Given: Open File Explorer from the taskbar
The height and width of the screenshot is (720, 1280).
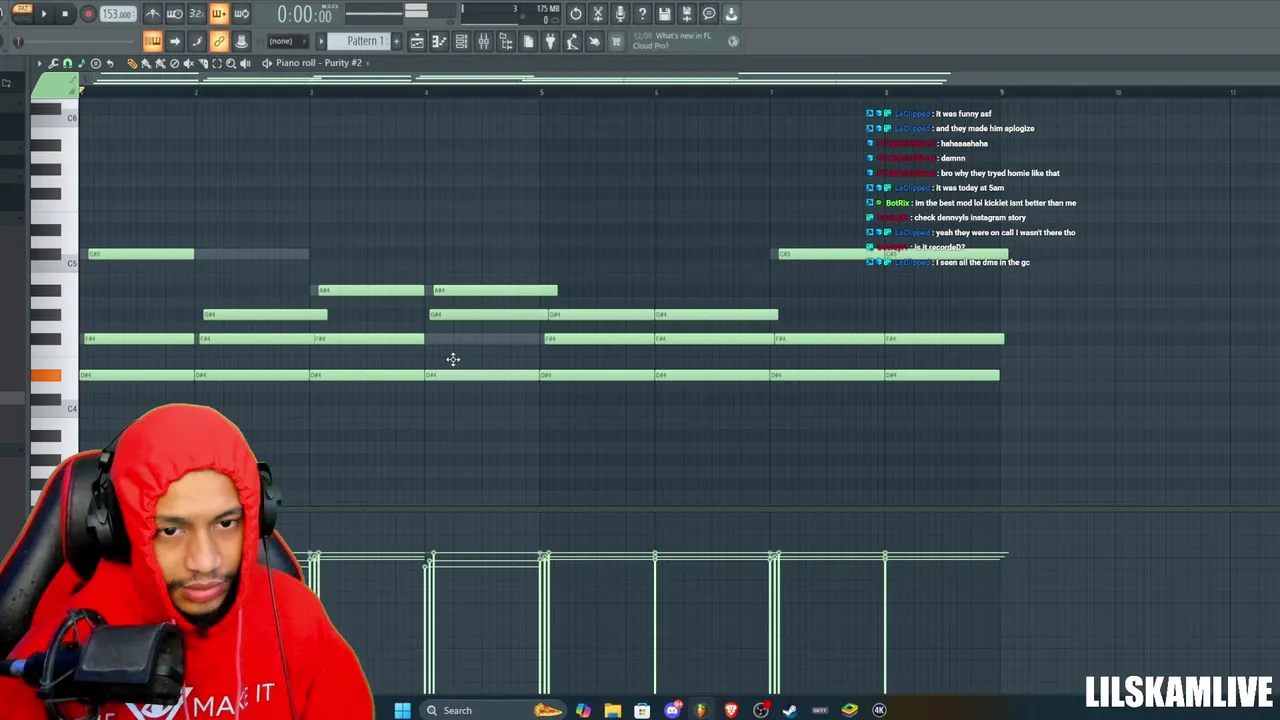Looking at the screenshot, I should tap(612, 710).
